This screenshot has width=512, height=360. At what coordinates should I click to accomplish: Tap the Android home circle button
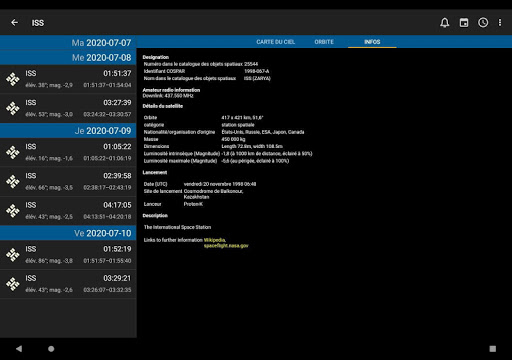point(51,349)
